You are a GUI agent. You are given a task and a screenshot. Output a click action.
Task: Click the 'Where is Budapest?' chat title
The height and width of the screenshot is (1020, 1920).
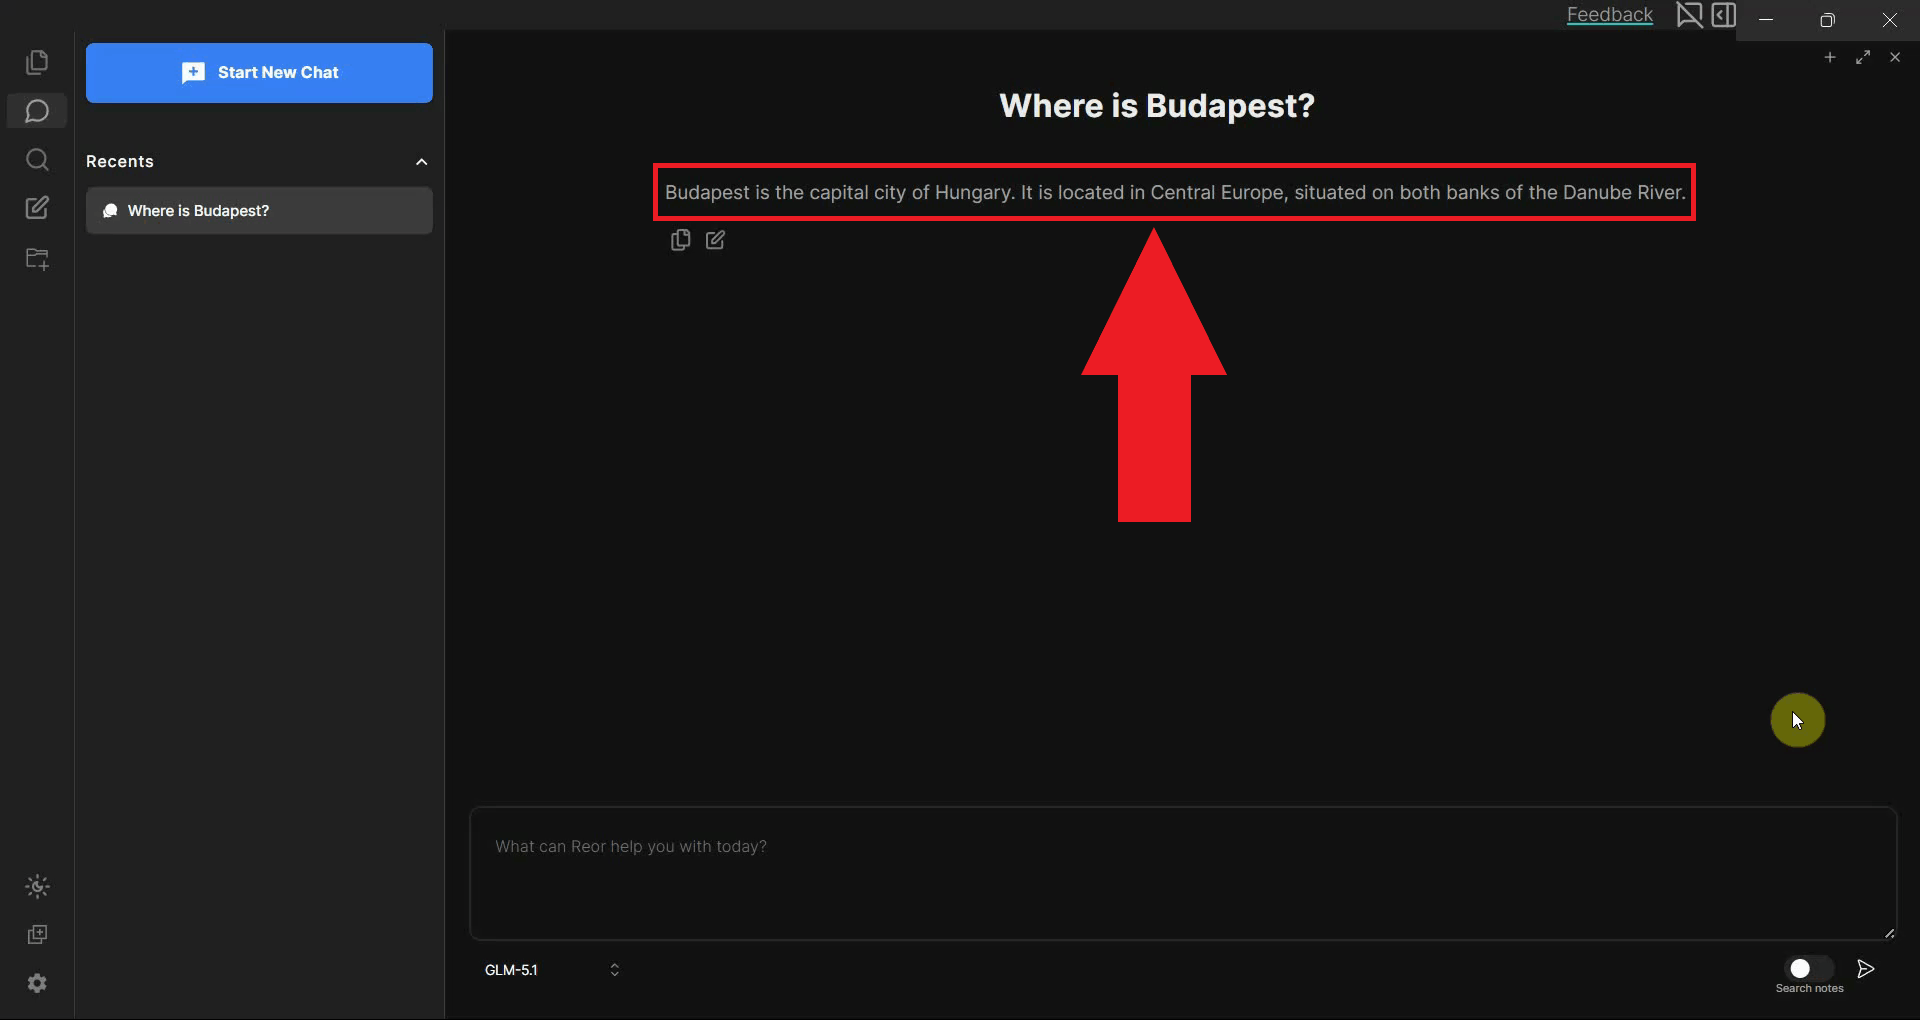[x=1157, y=105]
